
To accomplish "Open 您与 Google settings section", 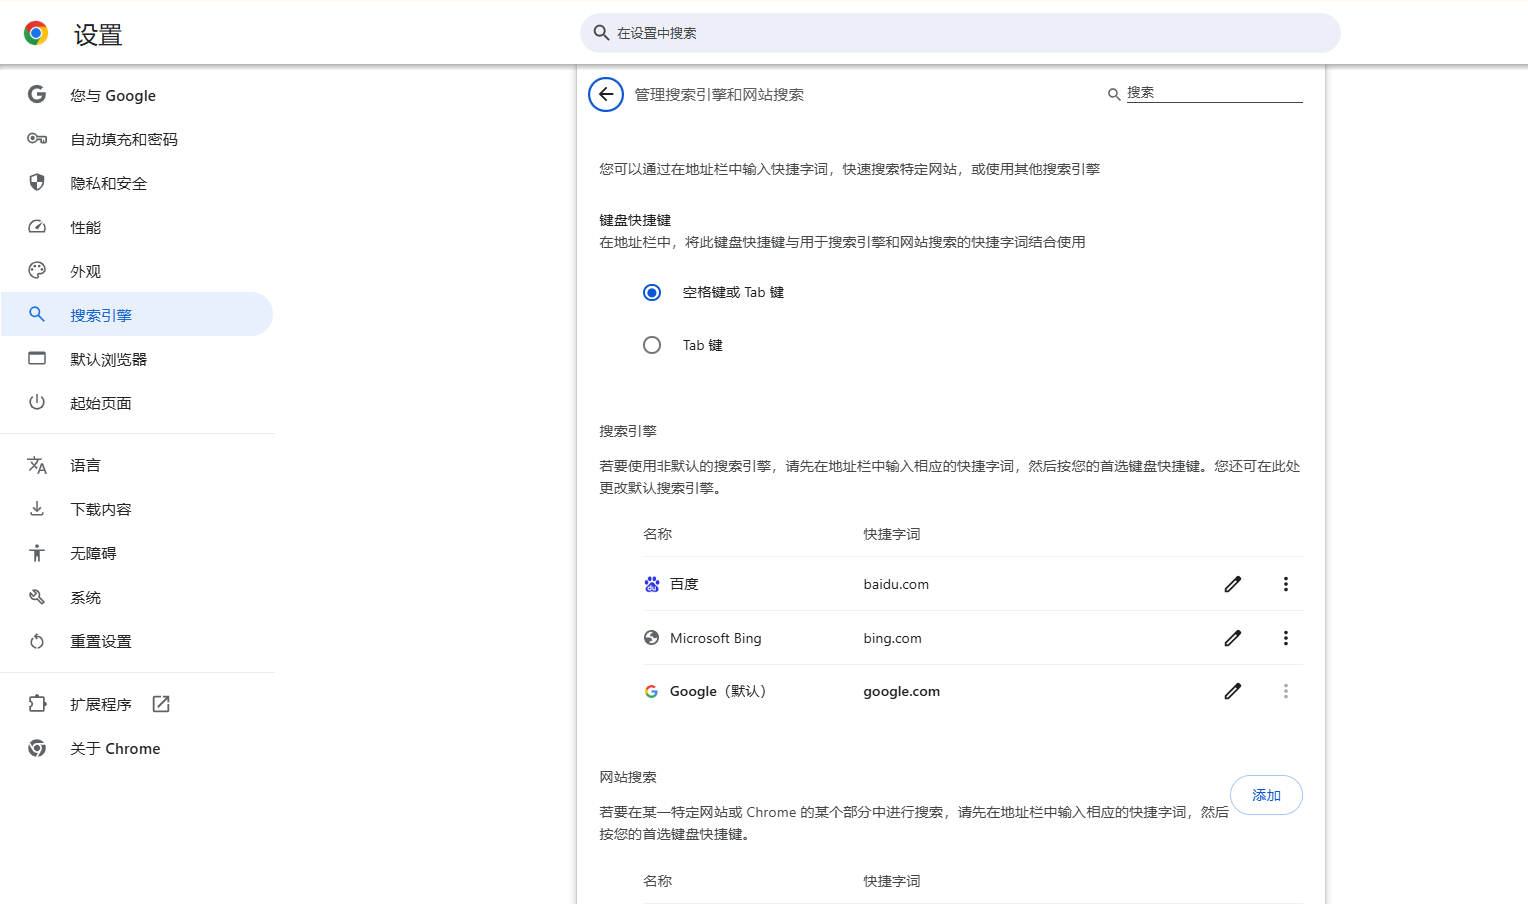I will click(x=137, y=95).
